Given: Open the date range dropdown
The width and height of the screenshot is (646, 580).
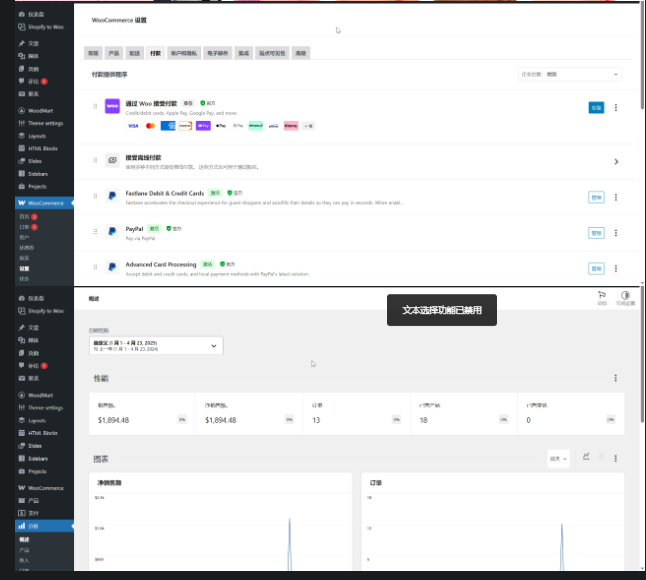Looking at the screenshot, I should (x=156, y=346).
